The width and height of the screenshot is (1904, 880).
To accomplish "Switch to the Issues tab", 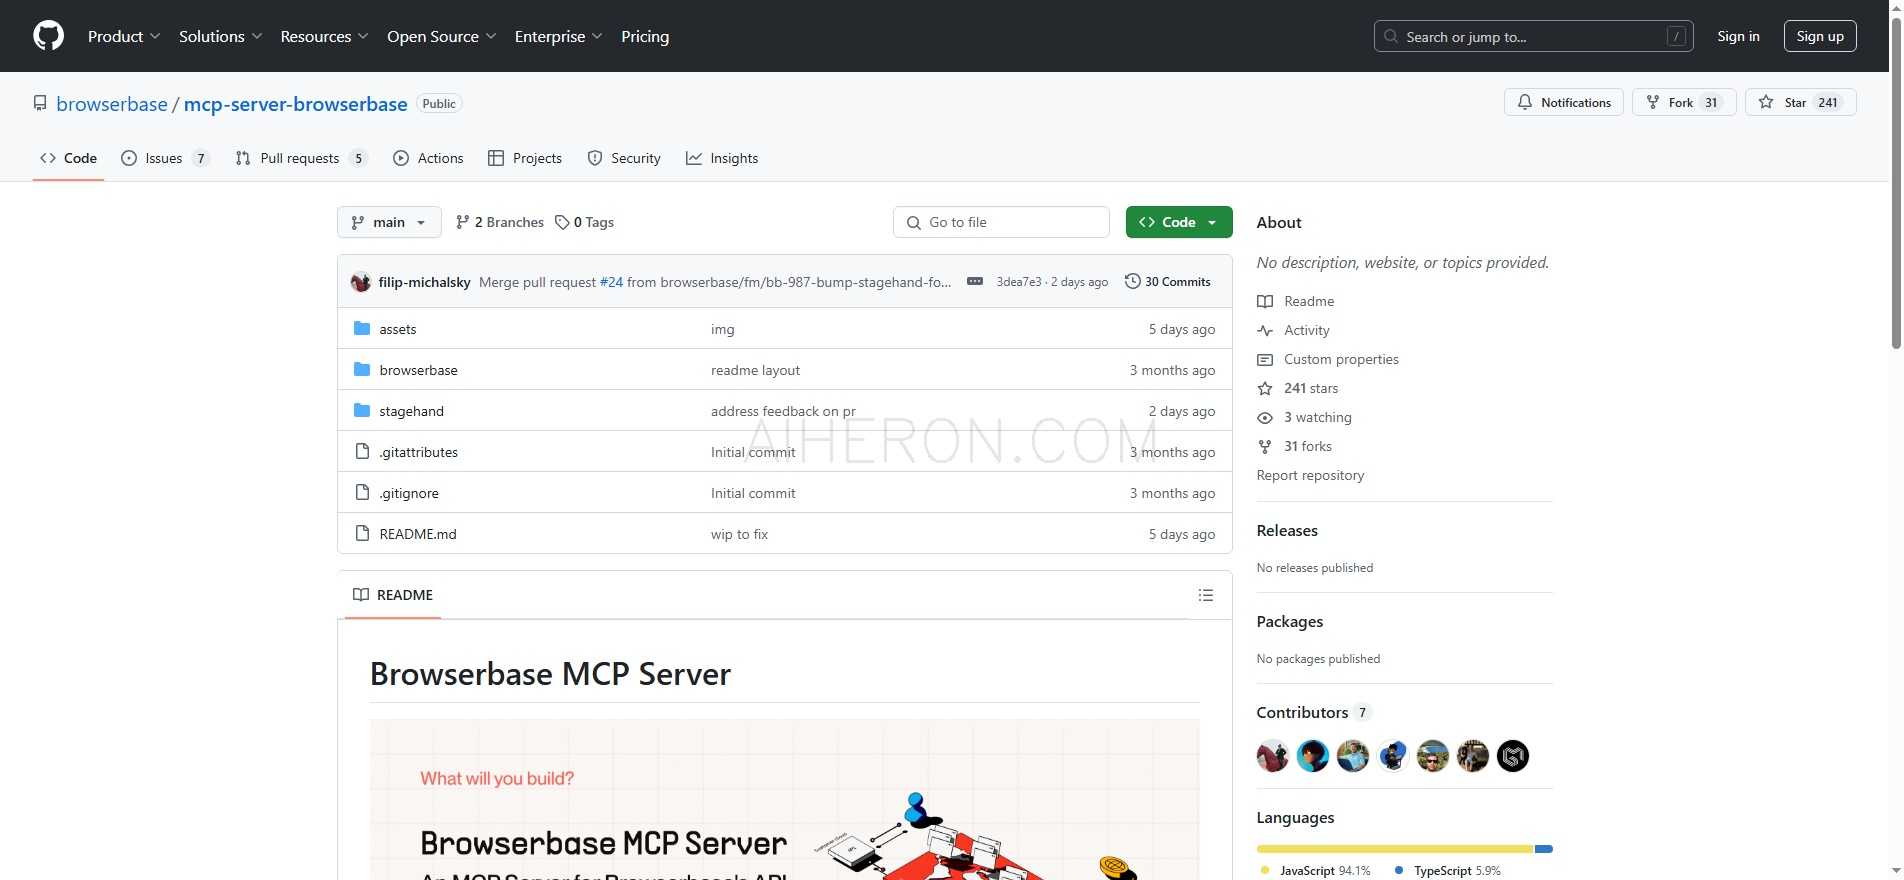I will (x=164, y=158).
